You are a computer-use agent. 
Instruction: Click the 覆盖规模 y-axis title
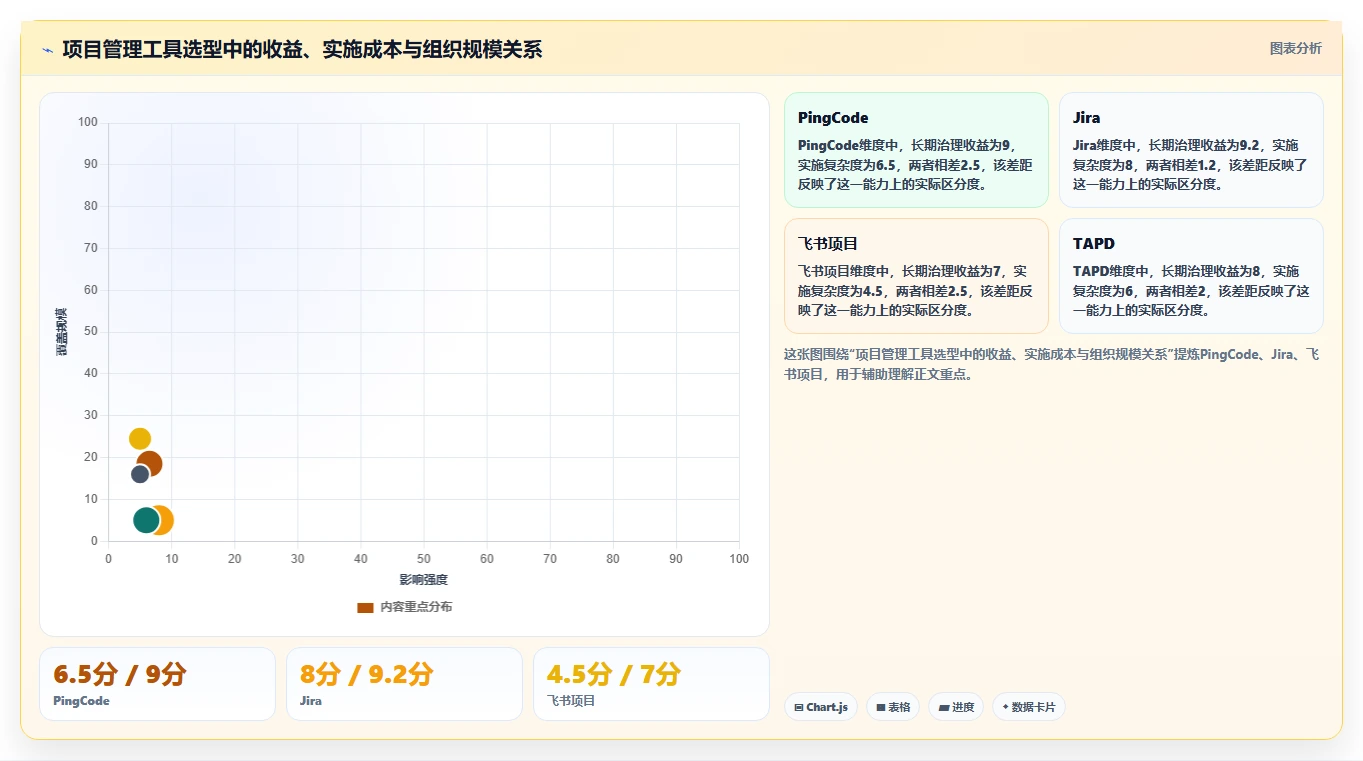point(61,332)
